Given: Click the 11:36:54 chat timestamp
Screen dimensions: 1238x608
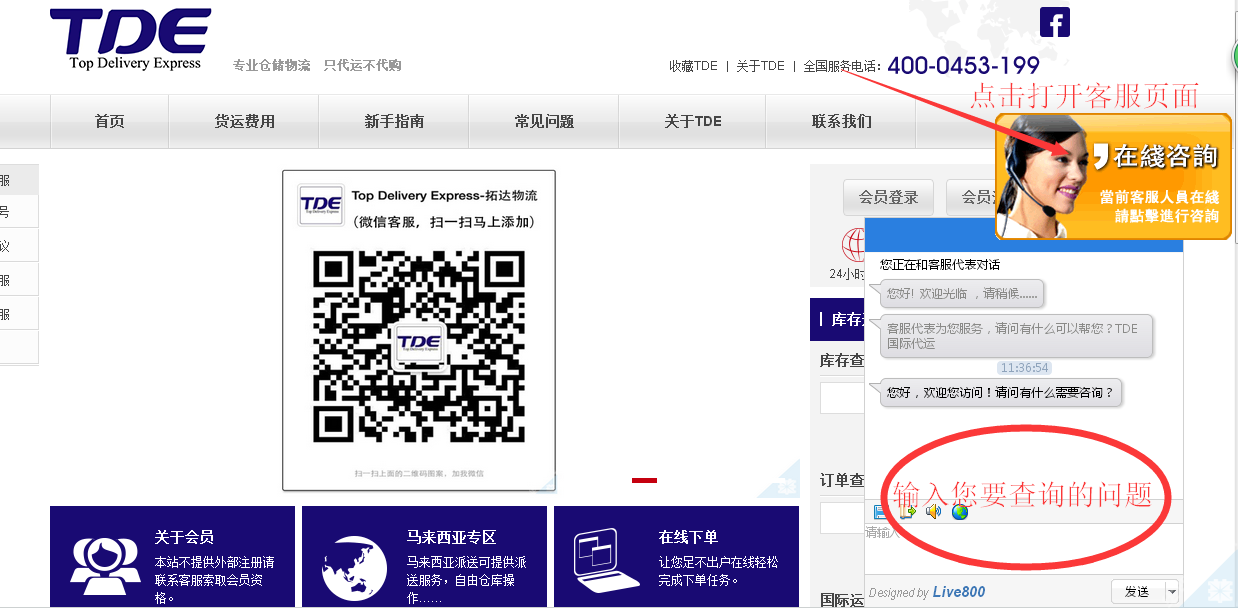Looking at the screenshot, I should pyautogui.click(x=1024, y=368).
